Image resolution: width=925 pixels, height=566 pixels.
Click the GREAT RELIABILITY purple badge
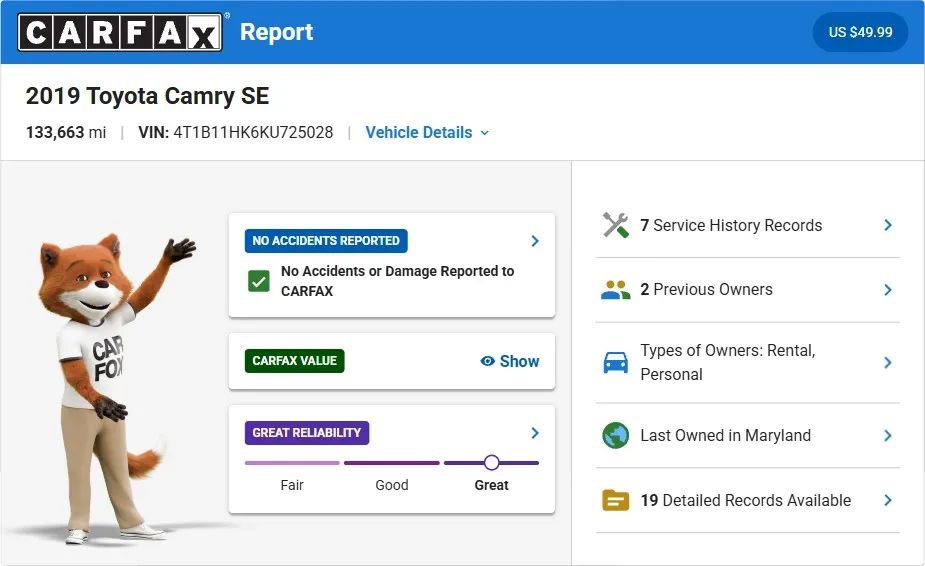coord(307,433)
